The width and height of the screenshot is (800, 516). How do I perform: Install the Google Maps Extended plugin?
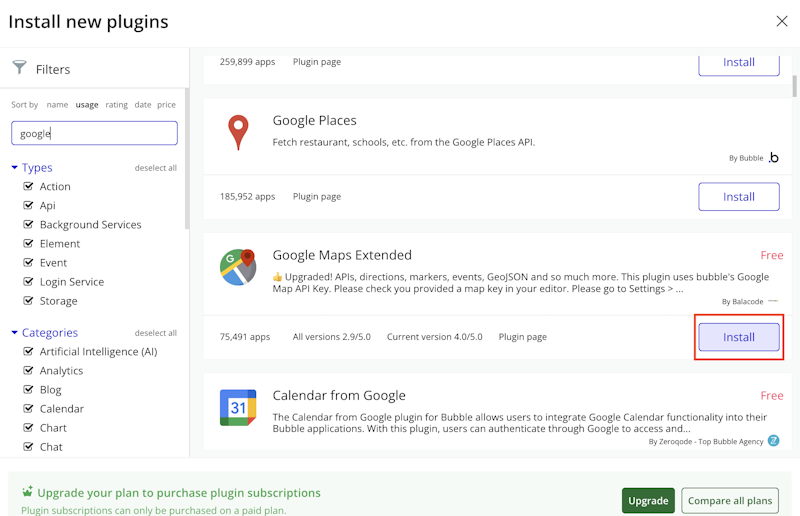[739, 337]
